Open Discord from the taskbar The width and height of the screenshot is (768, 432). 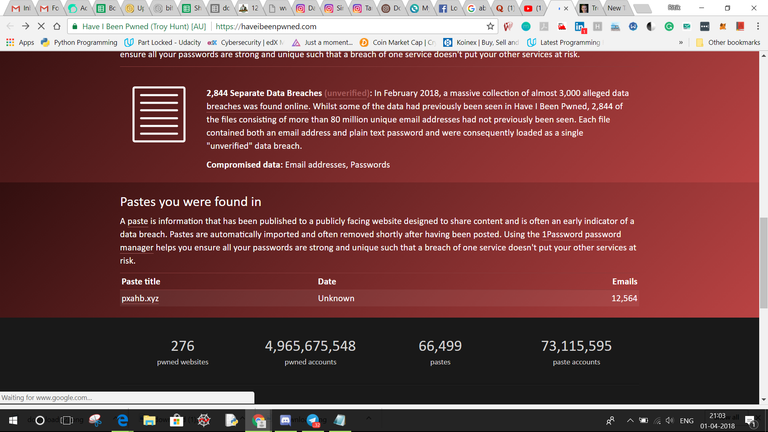(286, 420)
